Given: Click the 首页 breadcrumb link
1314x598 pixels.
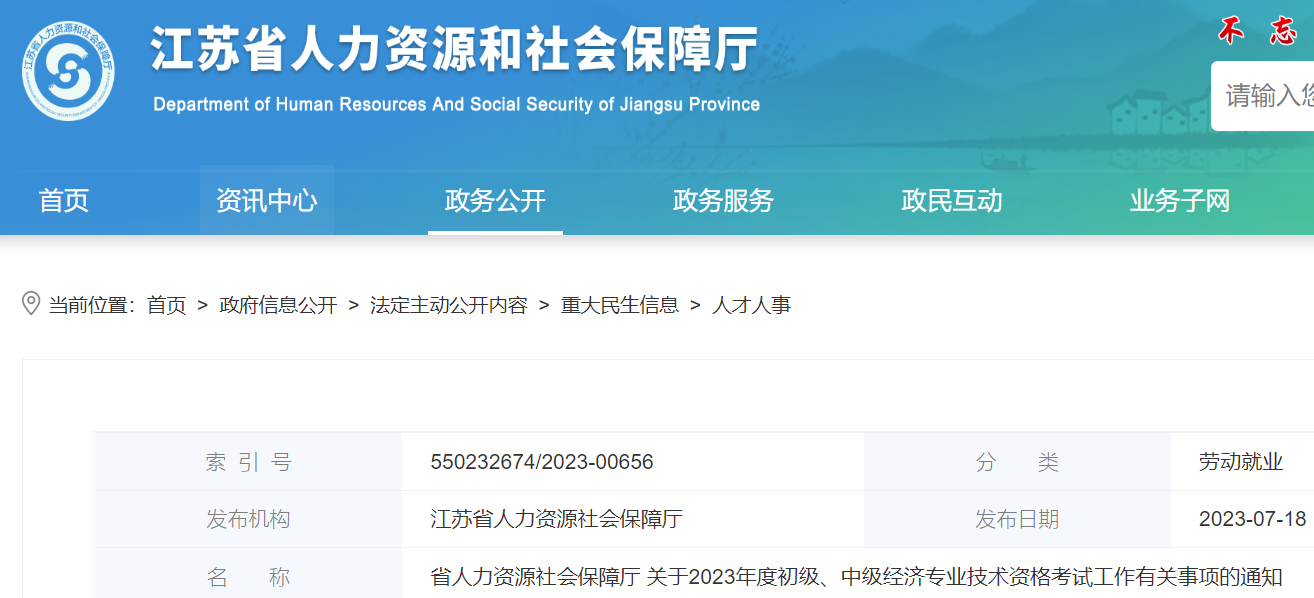Looking at the screenshot, I should click(x=166, y=305).
